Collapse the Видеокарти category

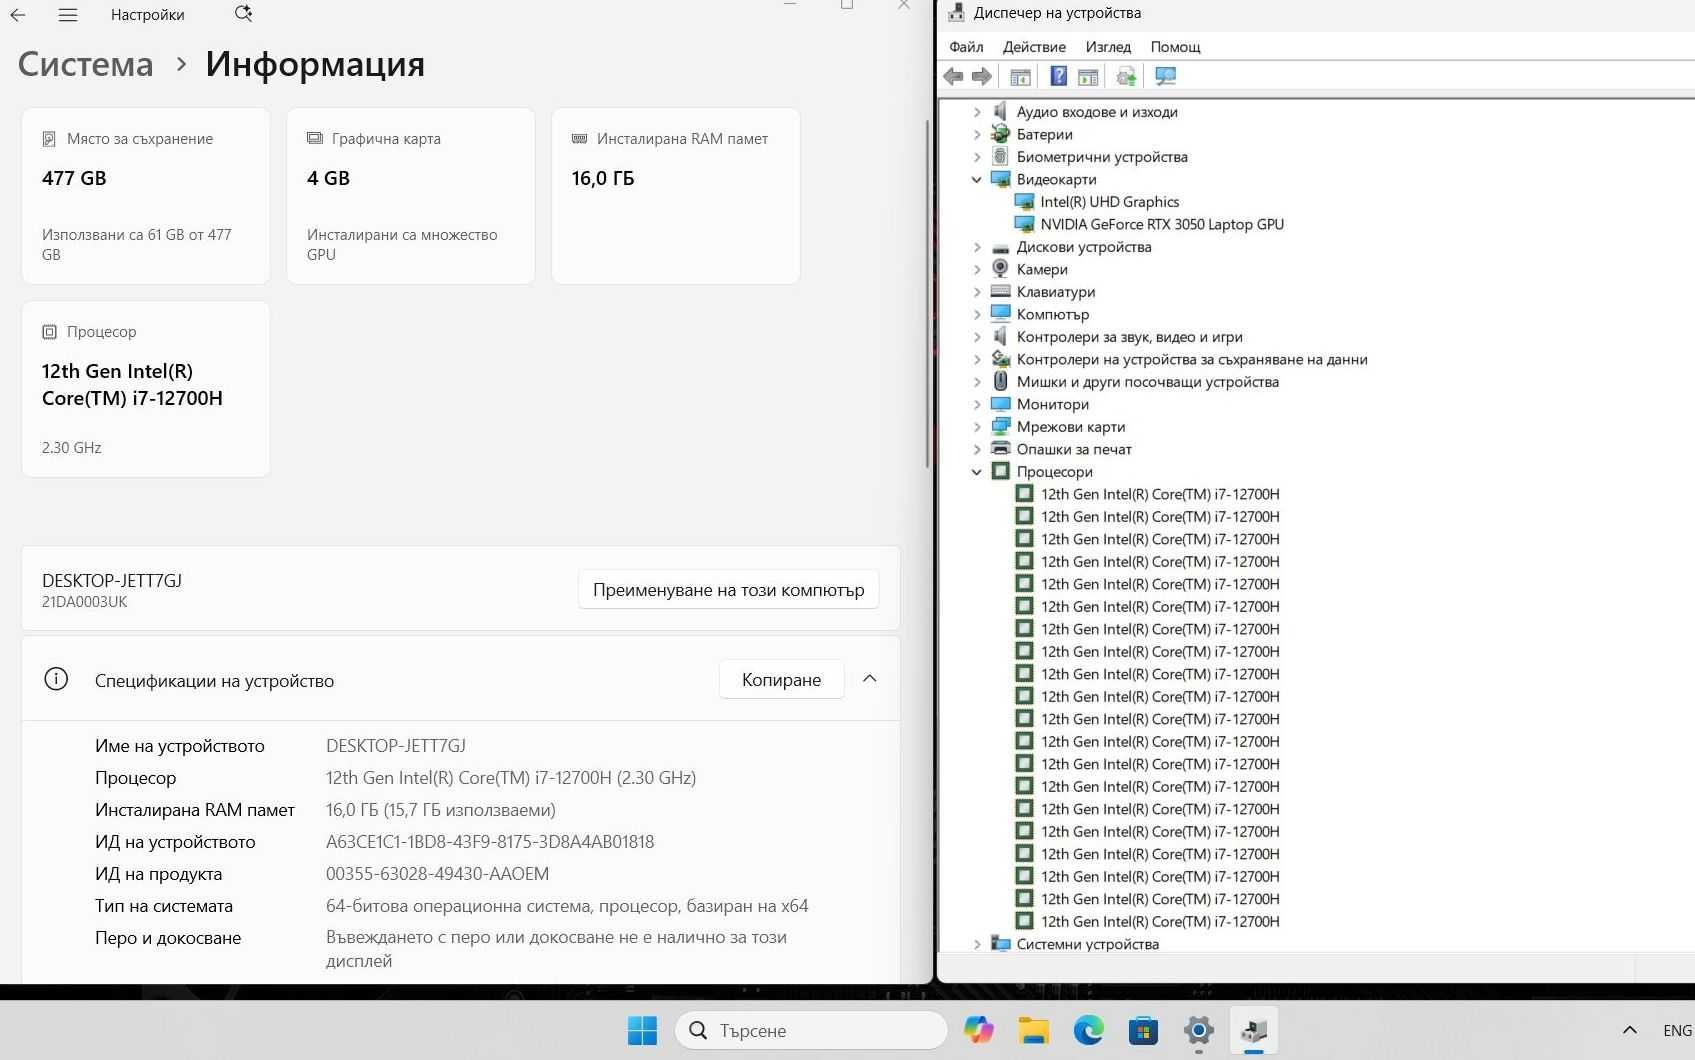point(977,179)
